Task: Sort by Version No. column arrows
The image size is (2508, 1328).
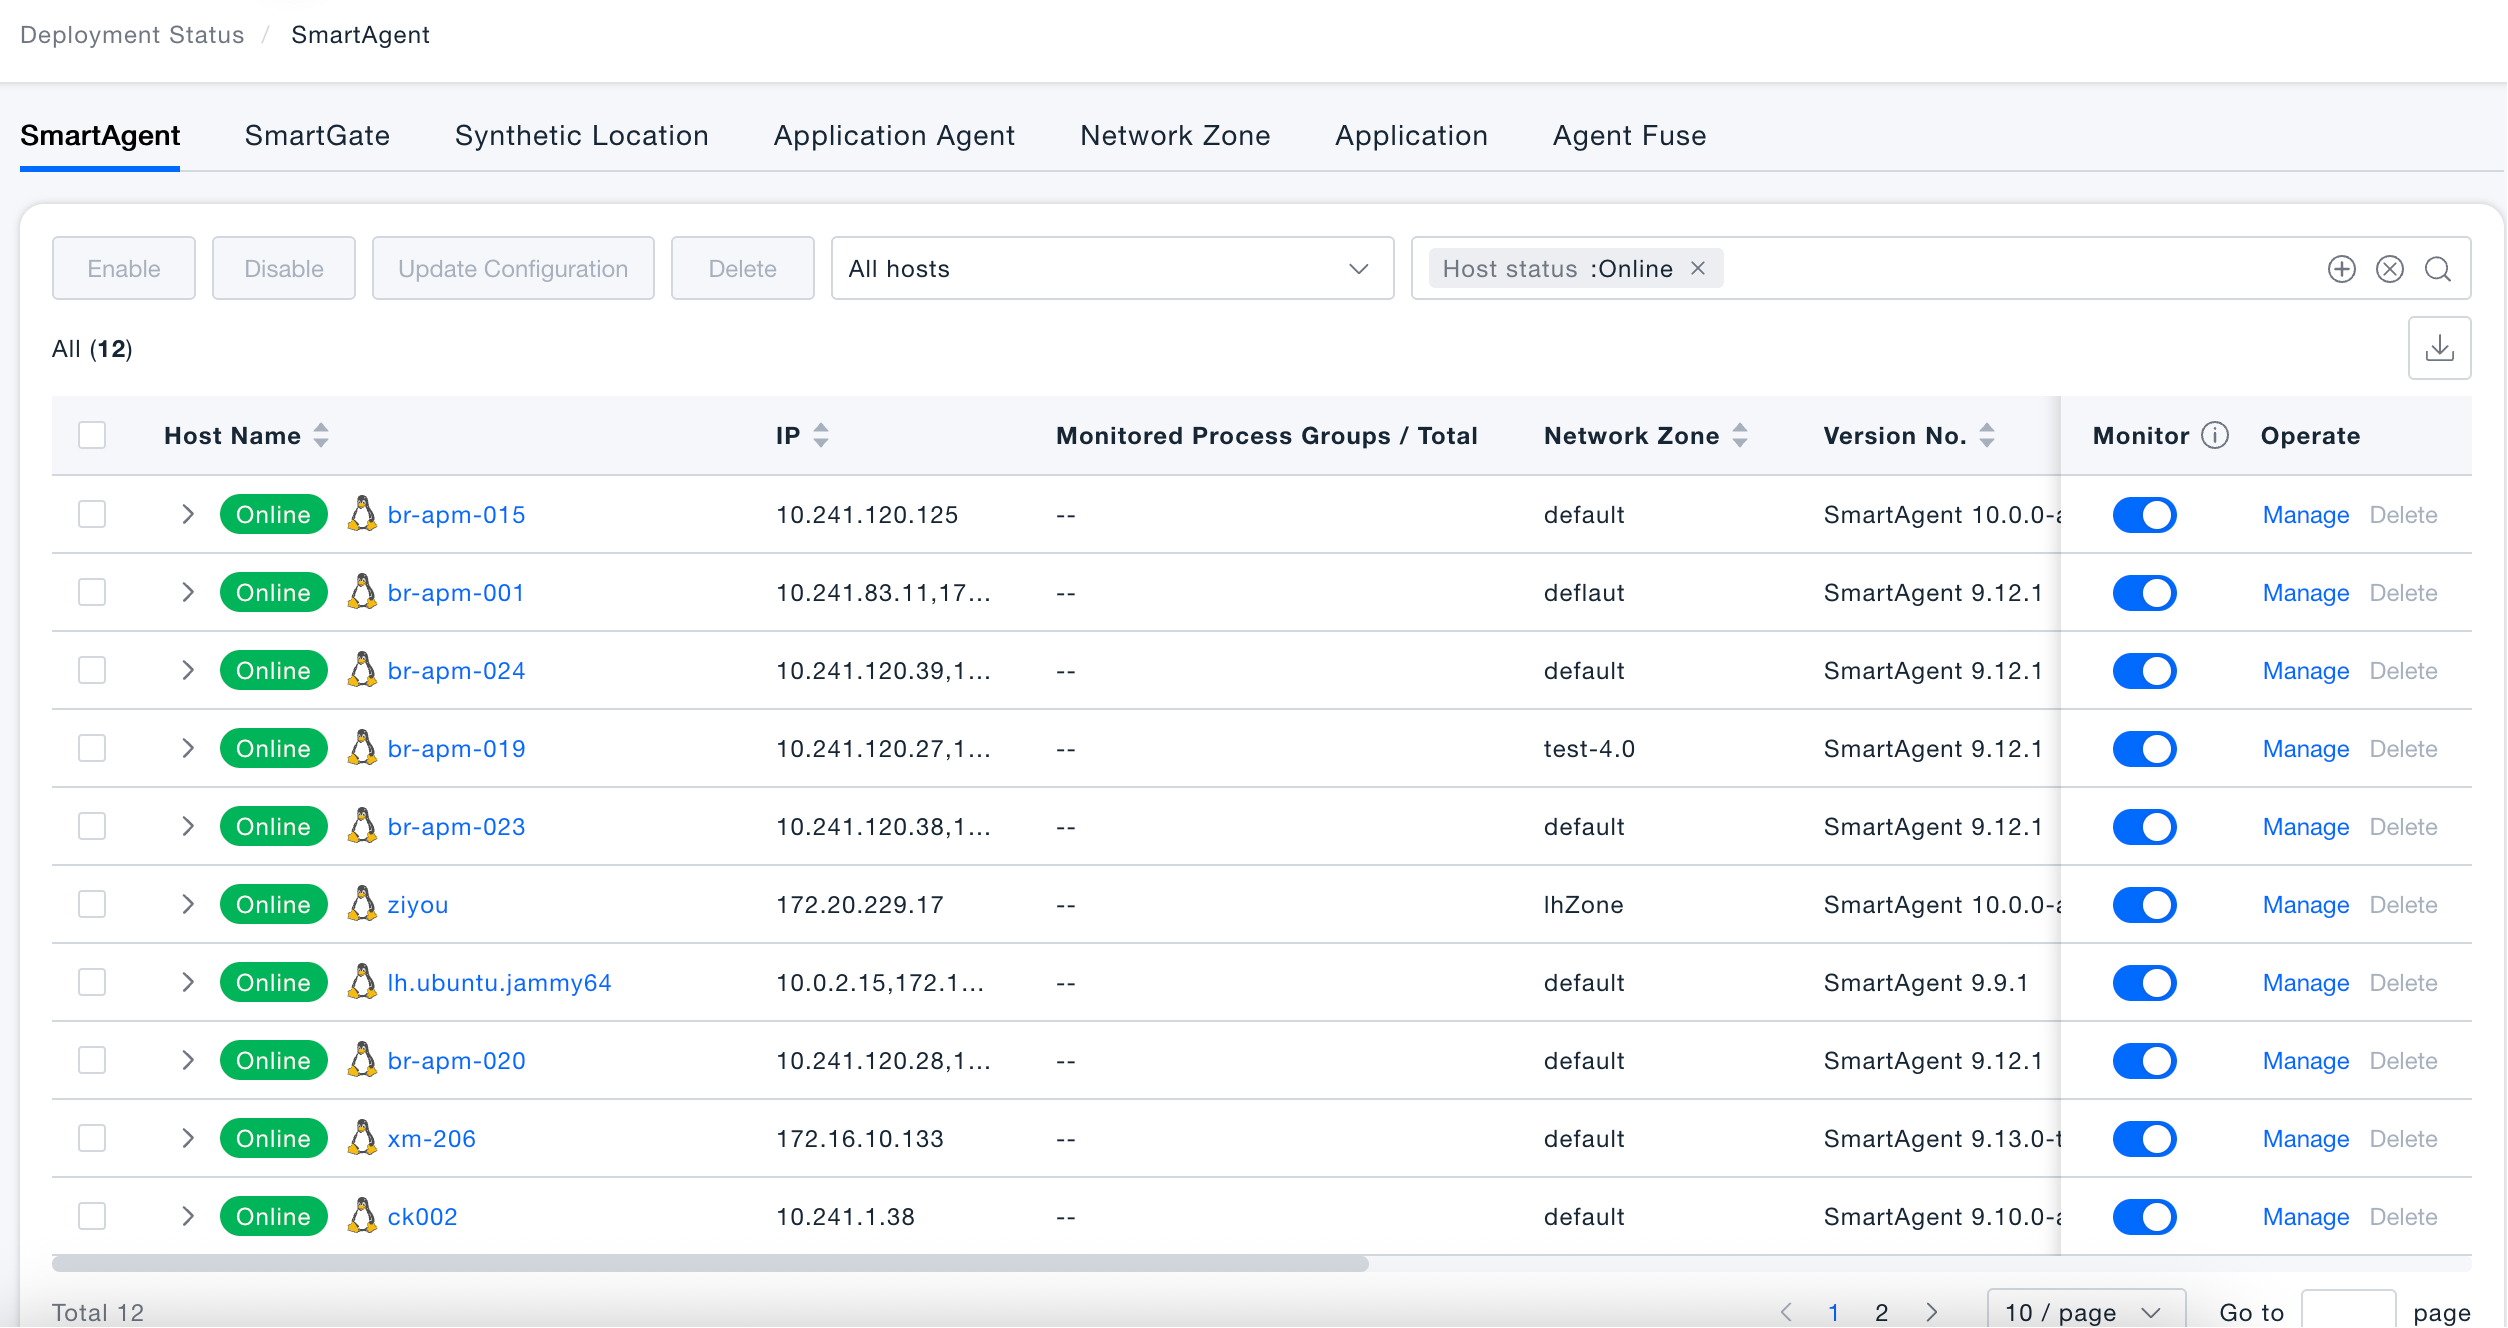Action: 1987,435
